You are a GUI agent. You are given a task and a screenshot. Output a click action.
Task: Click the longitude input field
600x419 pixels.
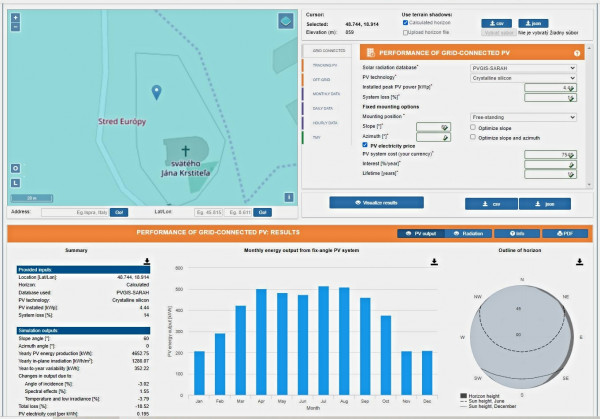pos(238,212)
